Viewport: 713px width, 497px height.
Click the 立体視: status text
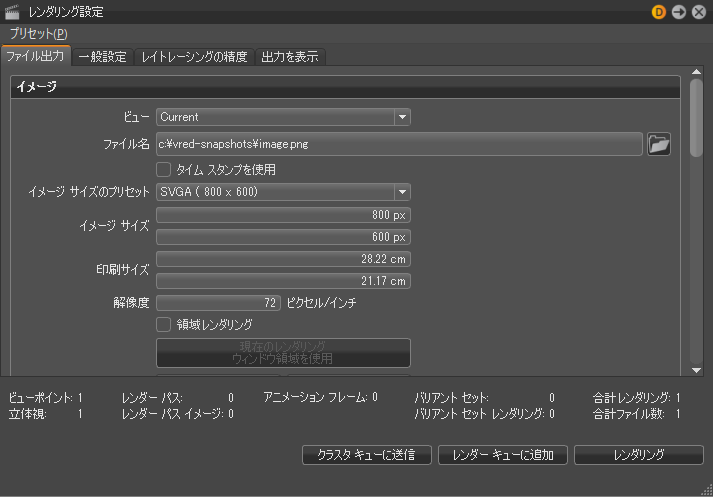tap(27, 414)
